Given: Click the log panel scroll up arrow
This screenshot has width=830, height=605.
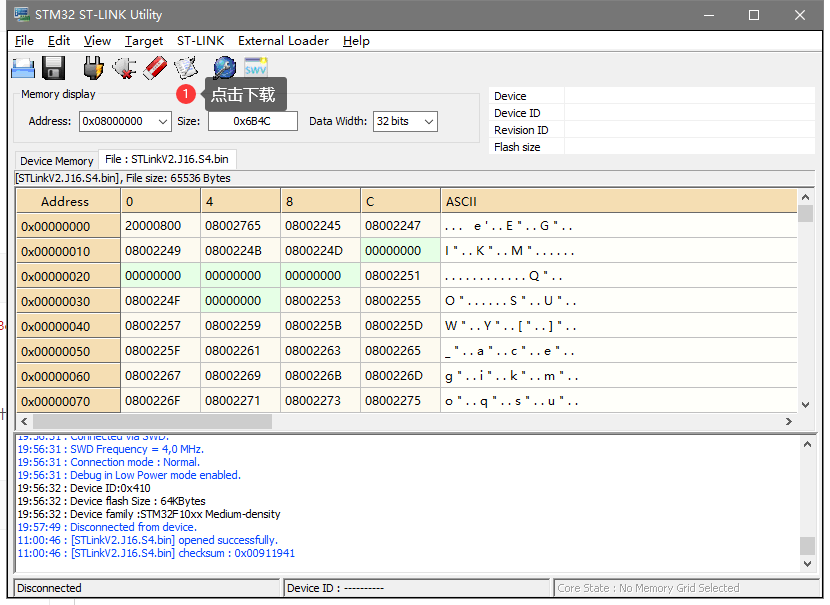Looking at the screenshot, I should (x=807, y=445).
